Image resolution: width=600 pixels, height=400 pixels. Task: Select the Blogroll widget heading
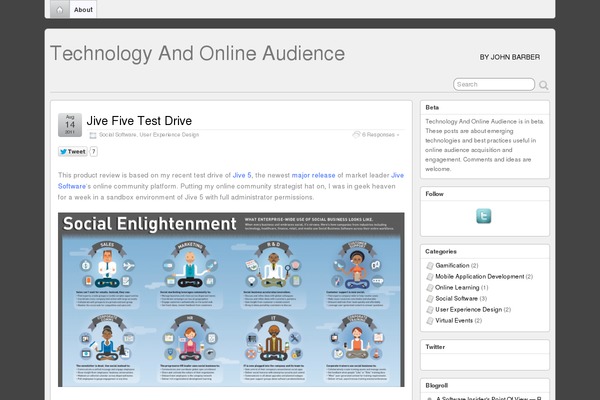click(437, 385)
